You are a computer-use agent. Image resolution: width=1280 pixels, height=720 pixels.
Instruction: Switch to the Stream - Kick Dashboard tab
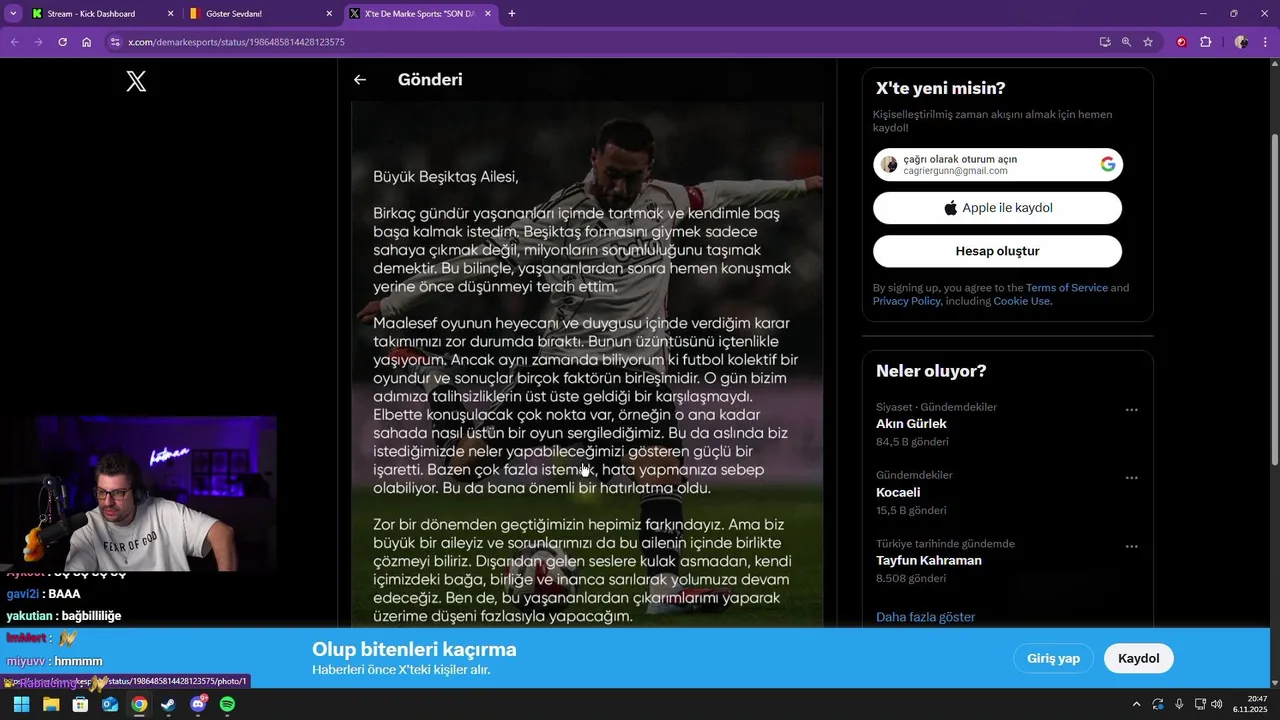103,14
